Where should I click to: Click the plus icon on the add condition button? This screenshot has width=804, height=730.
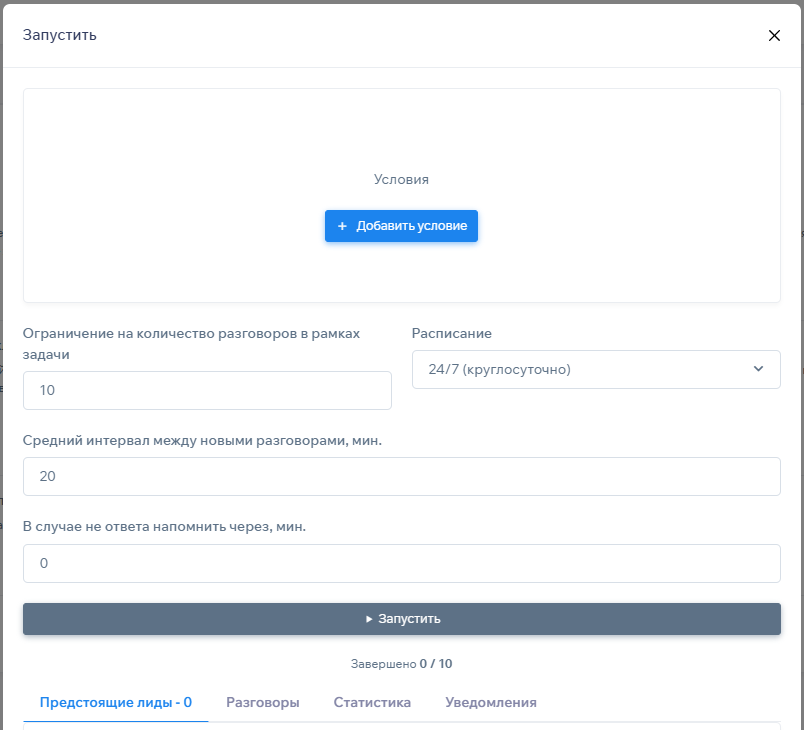pyautogui.click(x=342, y=226)
